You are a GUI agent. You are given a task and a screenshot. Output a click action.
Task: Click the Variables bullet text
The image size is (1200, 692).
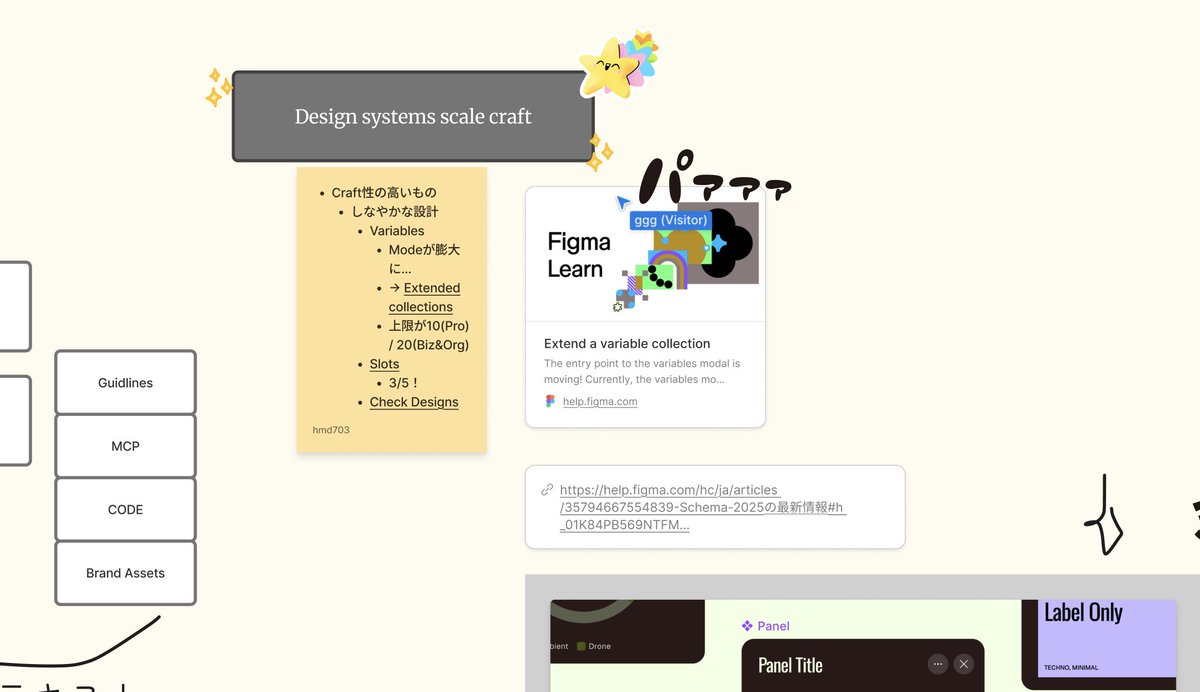397,231
